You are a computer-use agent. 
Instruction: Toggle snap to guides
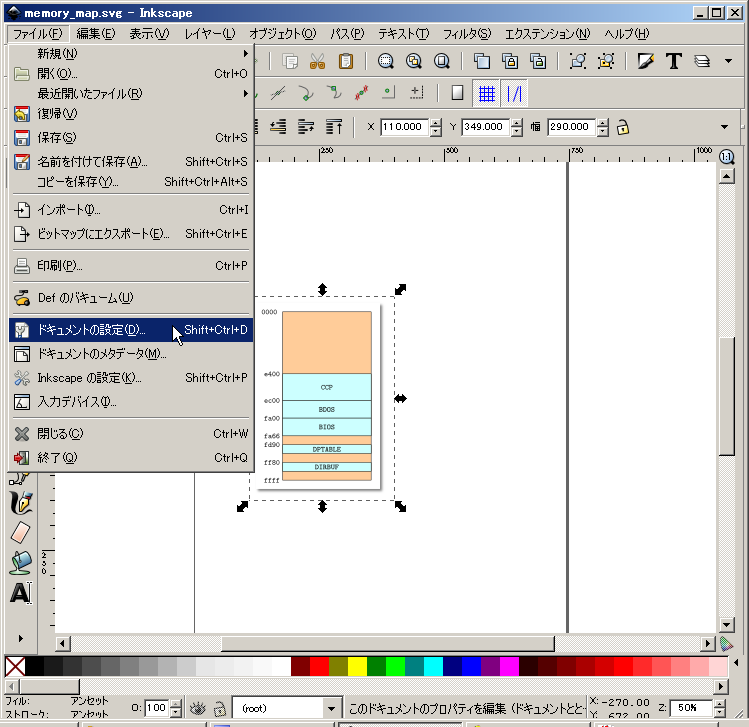(514, 93)
